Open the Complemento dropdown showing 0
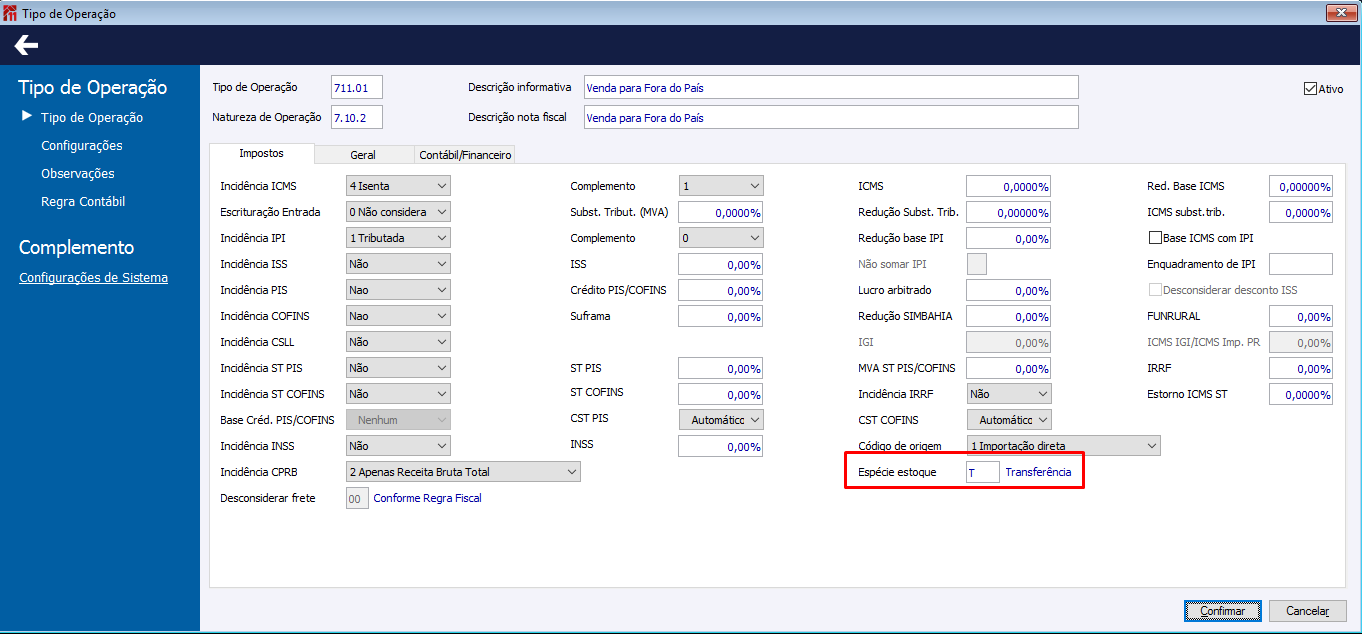Viewport: 1362px width, 634px height. 721,238
